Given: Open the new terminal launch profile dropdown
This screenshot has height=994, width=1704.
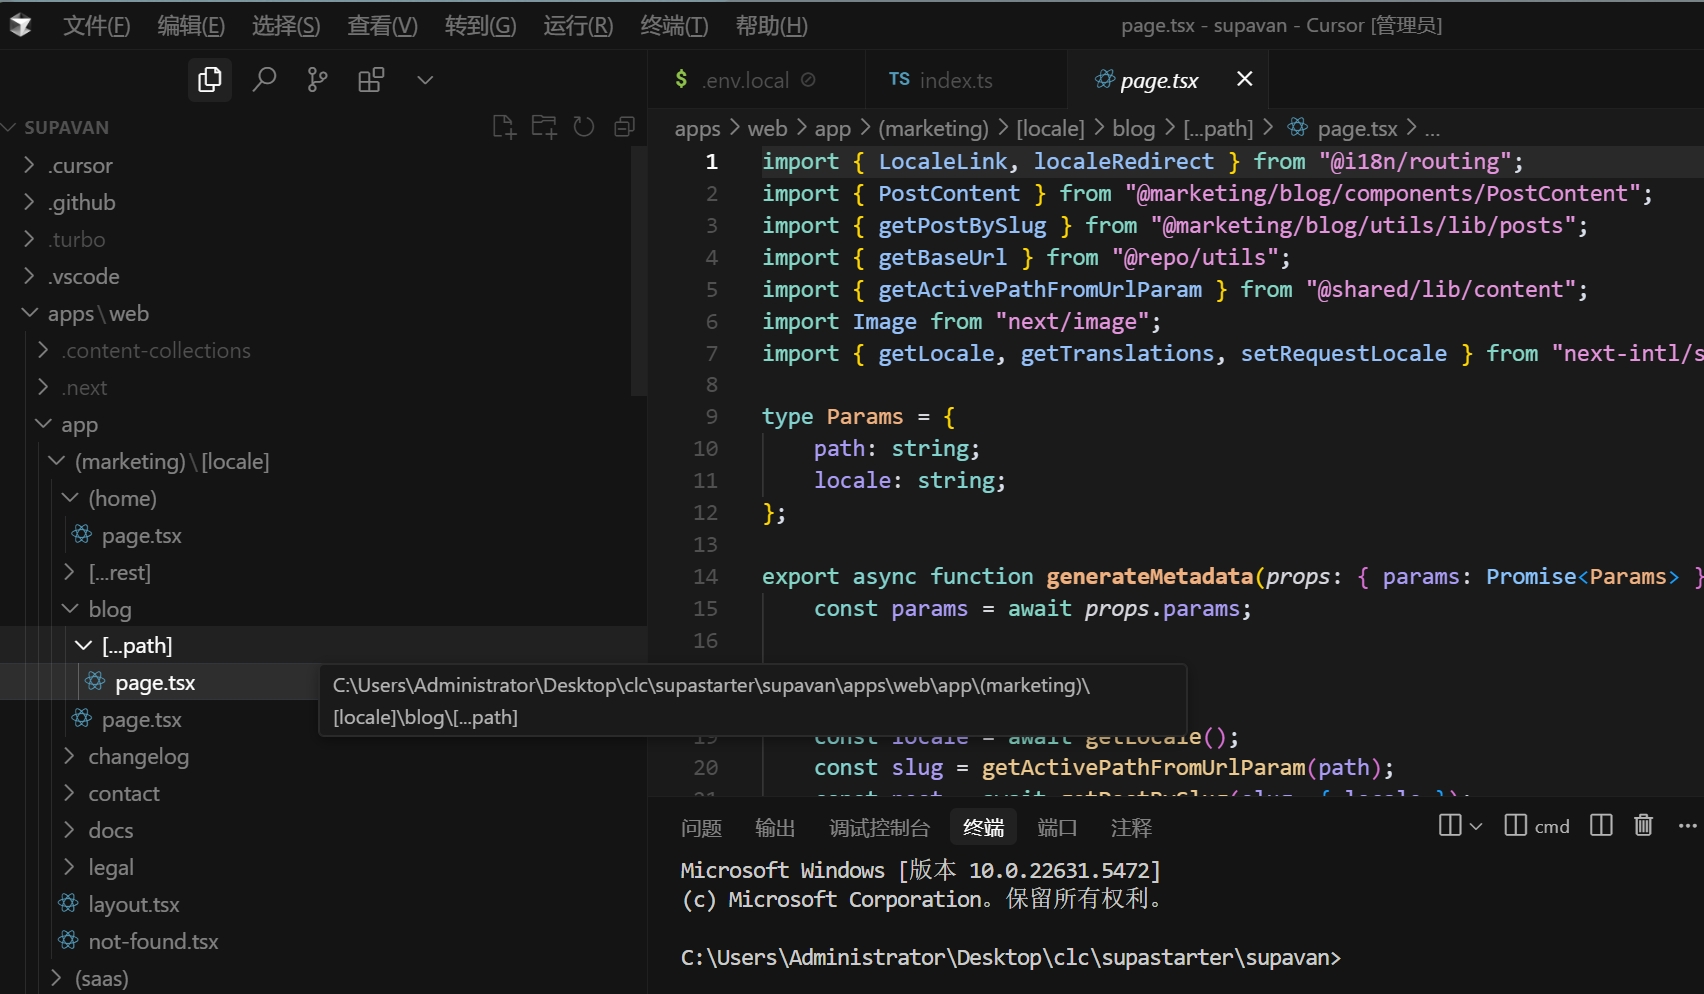Looking at the screenshot, I should (1476, 826).
